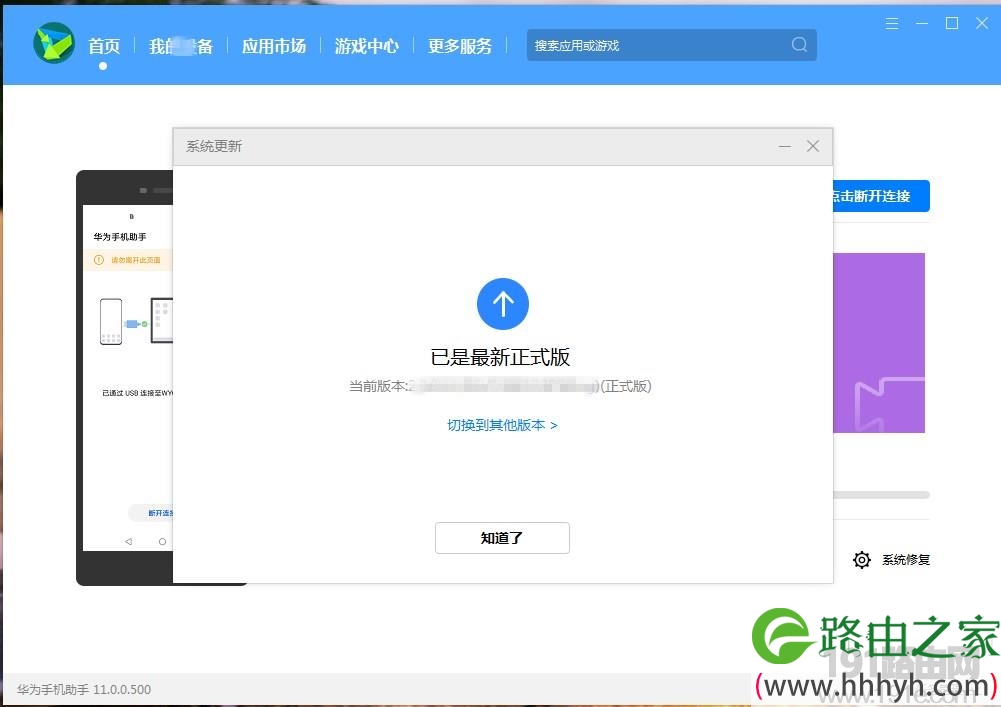The width and height of the screenshot is (1001, 707).
Task: Open the 首页 home tab
Action: pos(104,46)
